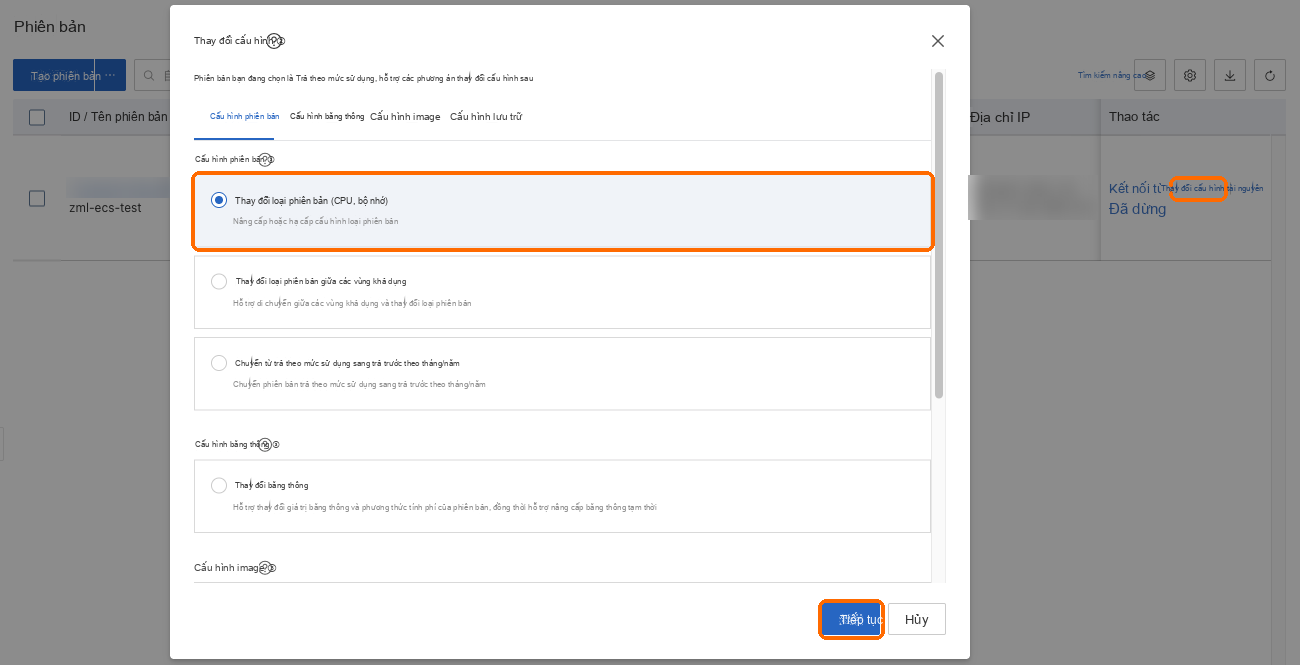This screenshot has width=1300, height=665.
Task: Switch to Cấu hình băng thông tab
Action: tap(327, 116)
